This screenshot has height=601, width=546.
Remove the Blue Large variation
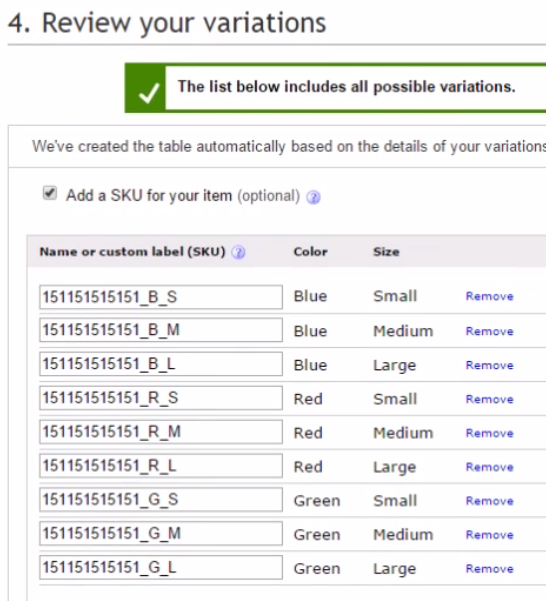click(489, 365)
